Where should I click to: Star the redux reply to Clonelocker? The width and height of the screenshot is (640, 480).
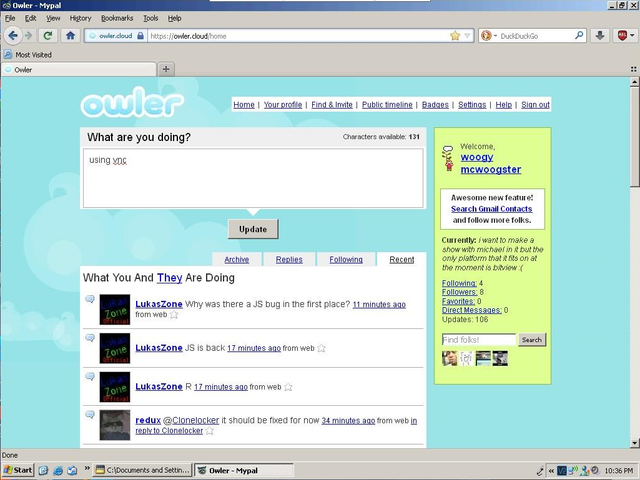click(x=209, y=431)
